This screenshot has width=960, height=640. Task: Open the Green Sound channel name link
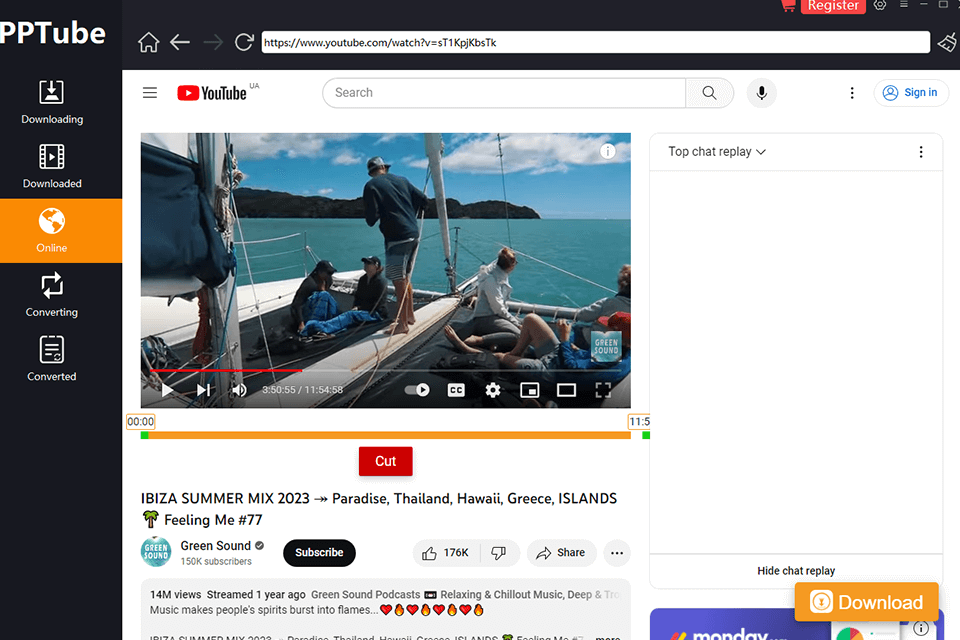(x=216, y=546)
